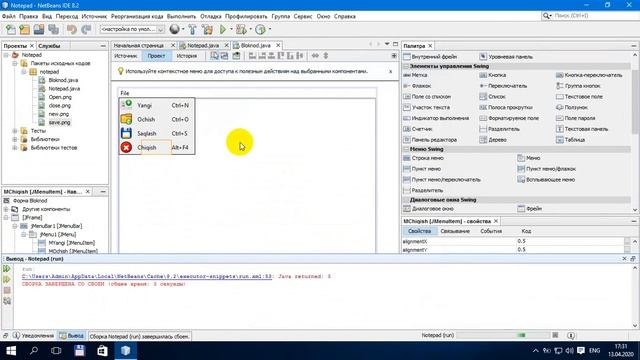Switch to the История view
Image resolution: width=640 pixels, height=360 pixels.
[x=187, y=56]
